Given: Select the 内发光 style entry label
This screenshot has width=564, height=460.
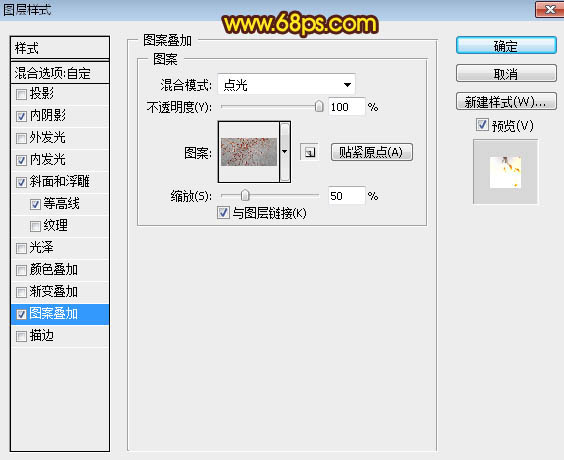Looking at the screenshot, I should click(x=47, y=159).
